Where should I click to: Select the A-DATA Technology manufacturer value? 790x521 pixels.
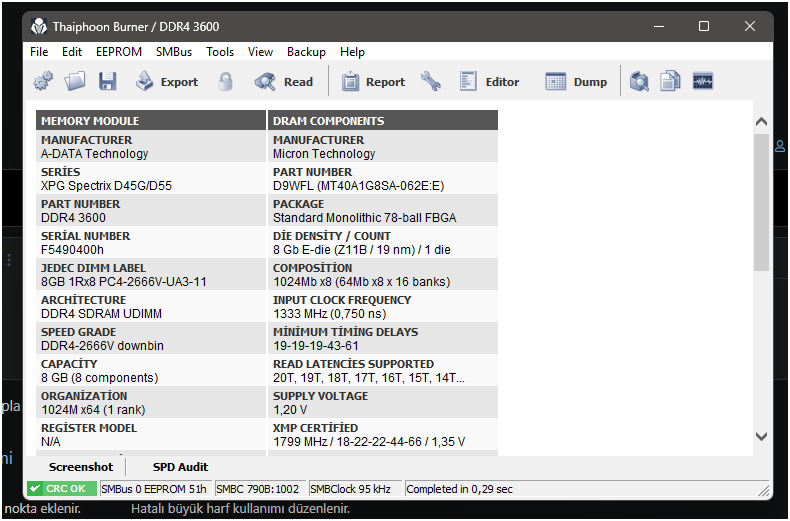click(x=95, y=154)
